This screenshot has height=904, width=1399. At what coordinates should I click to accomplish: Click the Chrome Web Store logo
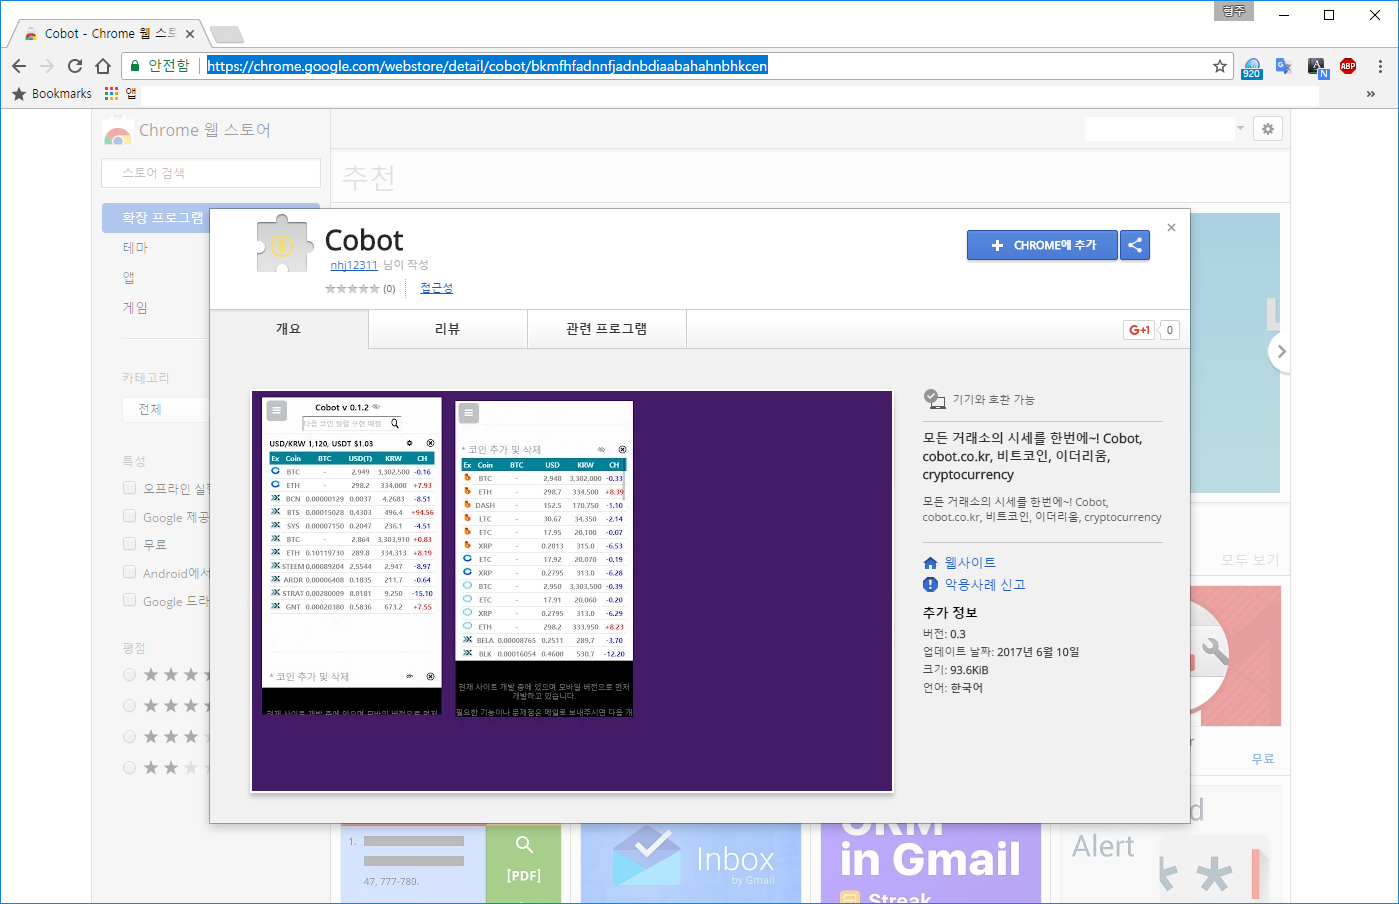click(118, 131)
